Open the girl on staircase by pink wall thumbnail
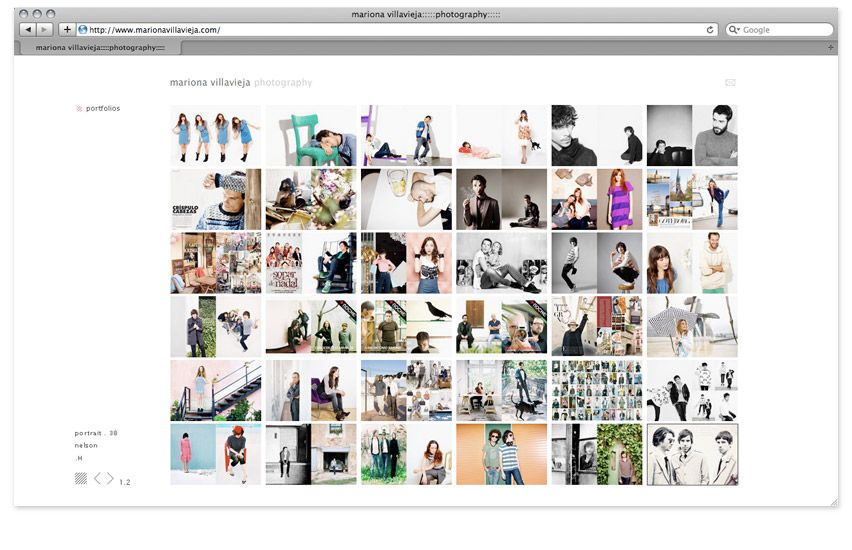 coord(216,391)
